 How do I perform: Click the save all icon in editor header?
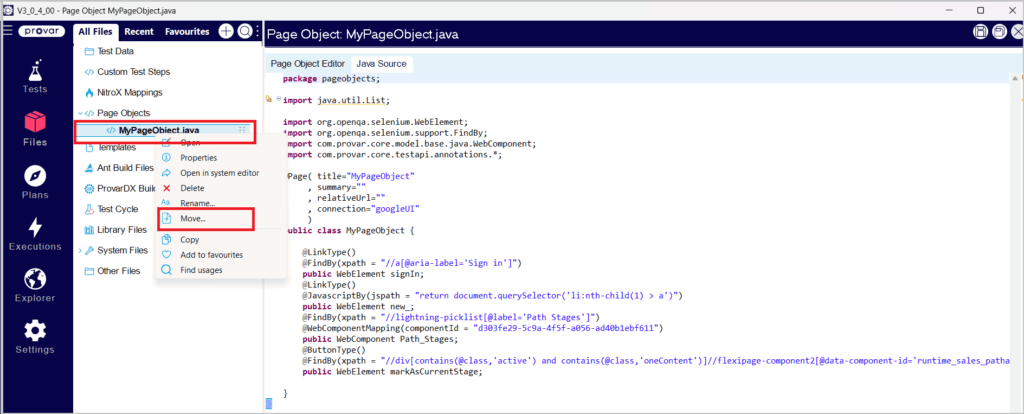999,33
